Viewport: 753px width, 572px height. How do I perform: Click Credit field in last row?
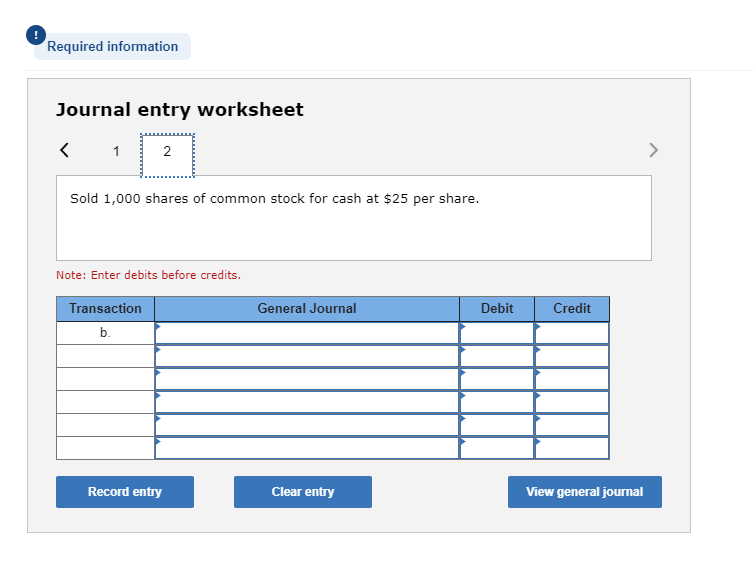pos(572,448)
